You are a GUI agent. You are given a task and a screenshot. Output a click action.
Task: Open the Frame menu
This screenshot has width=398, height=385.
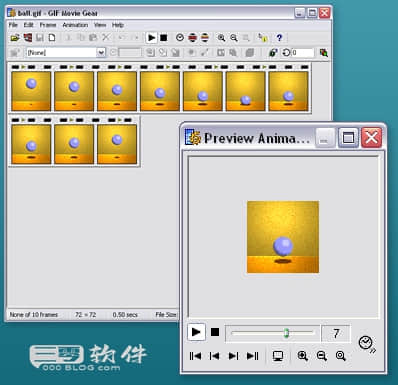point(48,25)
